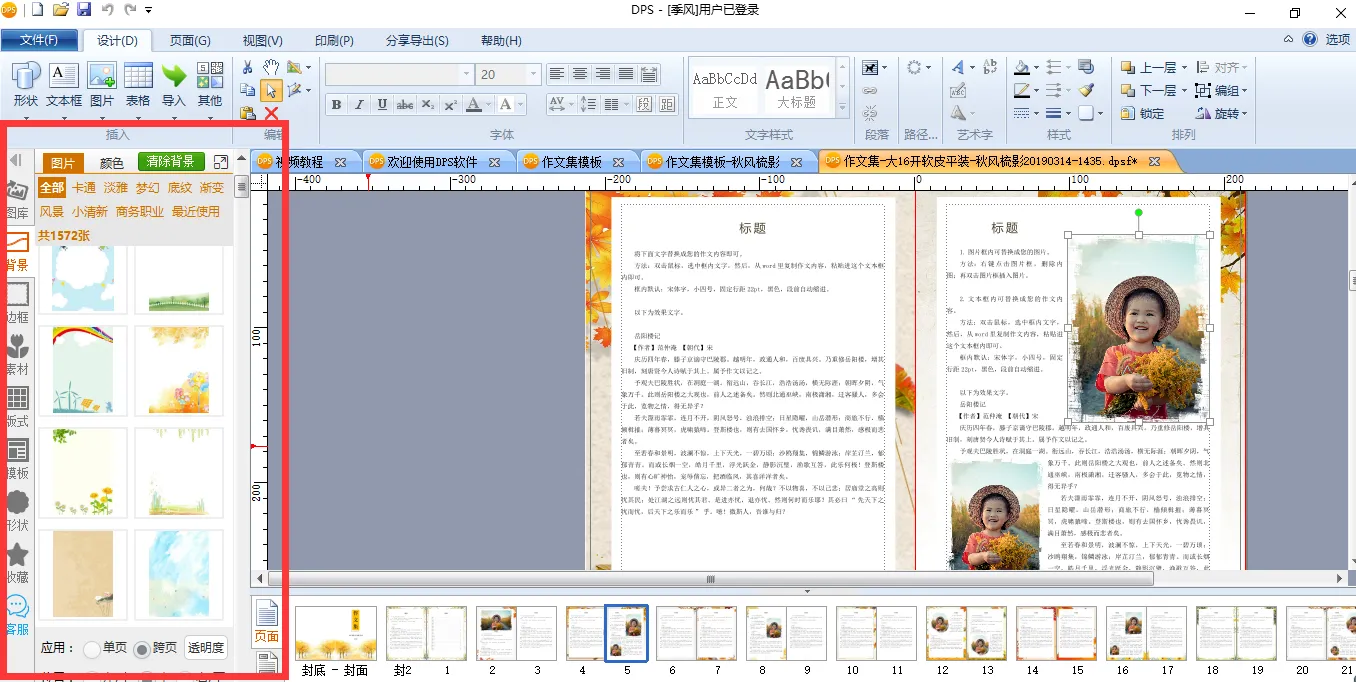This screenshot has height=682, width=1356.
Task: Open the Border (边框) sidebar panel
Action: tap(17, 301)
